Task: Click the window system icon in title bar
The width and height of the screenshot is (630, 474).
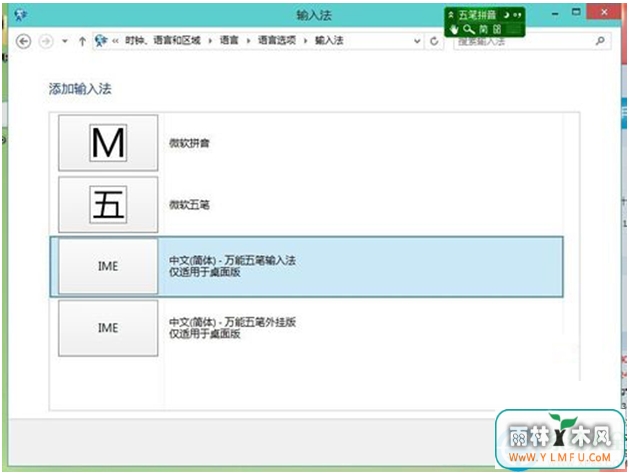Action: [x=20, y=15]
